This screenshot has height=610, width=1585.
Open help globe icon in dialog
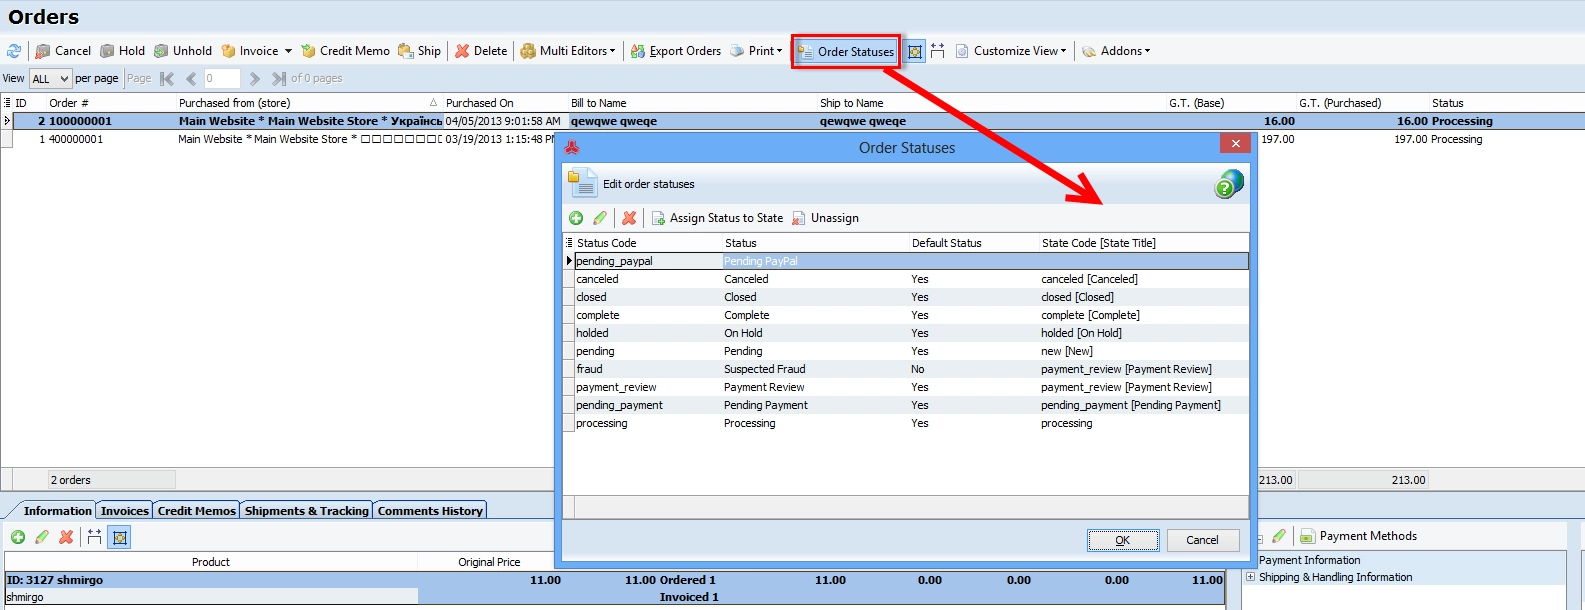[x=1229, y=184]
